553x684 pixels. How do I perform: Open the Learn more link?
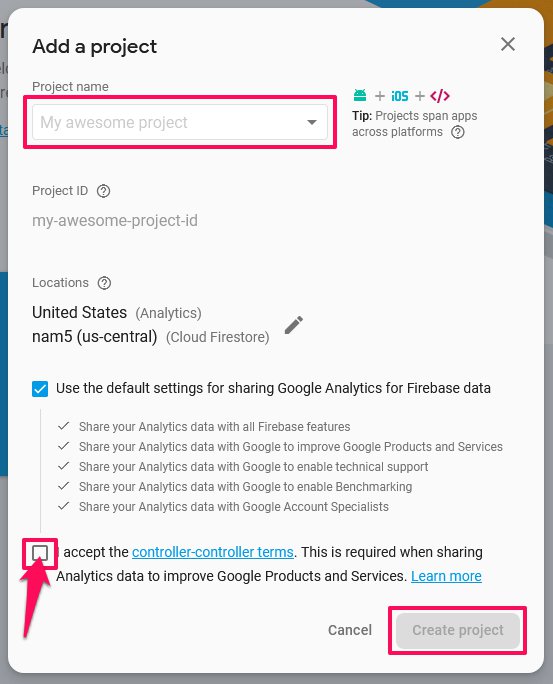[x=446, y=576]
